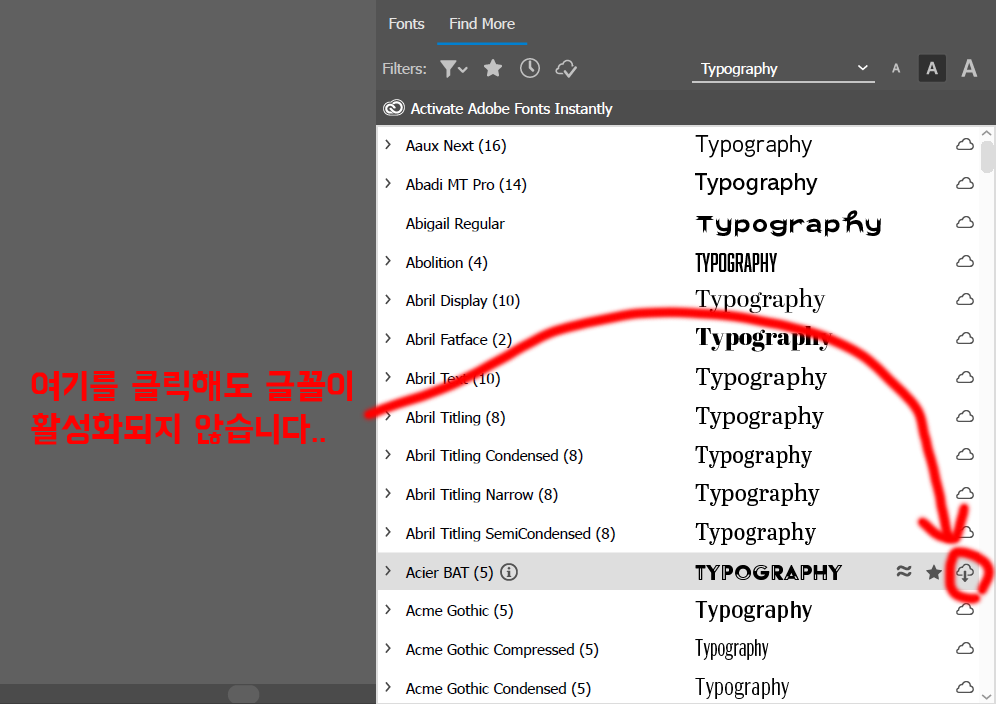This screenshot has height=704, width=996.
Task: Activate Abril Titling Narrow via cloud icon
Action: 965,494
